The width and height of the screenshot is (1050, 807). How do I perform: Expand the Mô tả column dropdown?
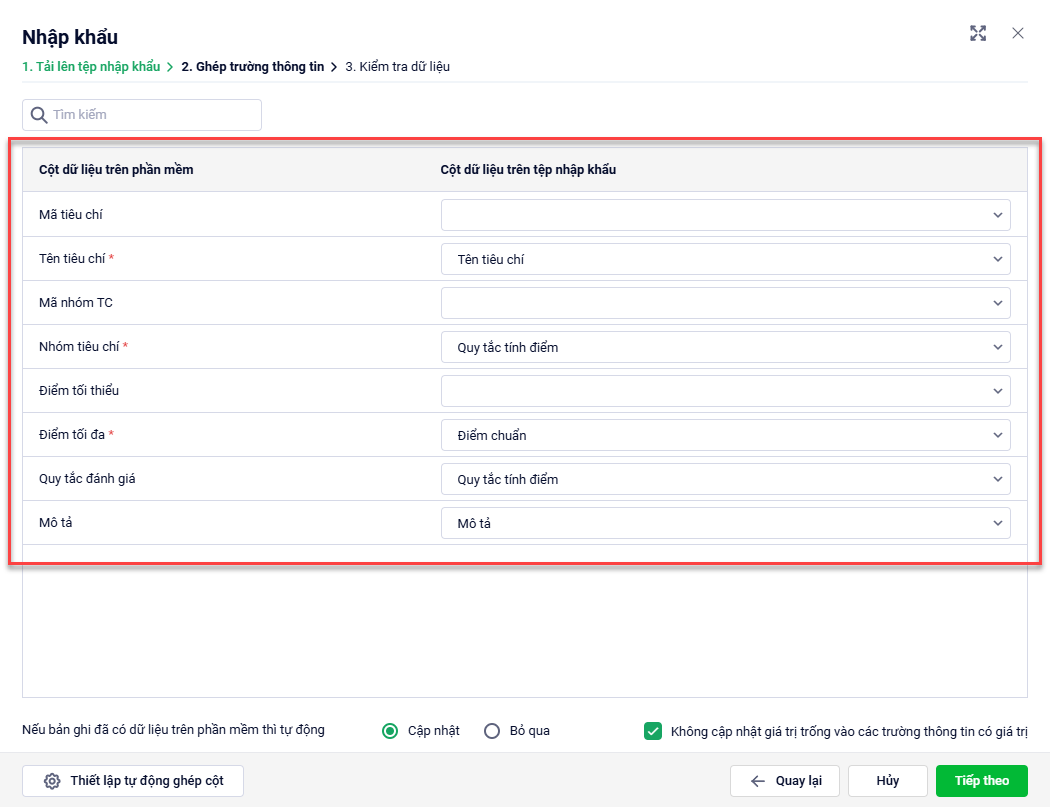(725, 523)
